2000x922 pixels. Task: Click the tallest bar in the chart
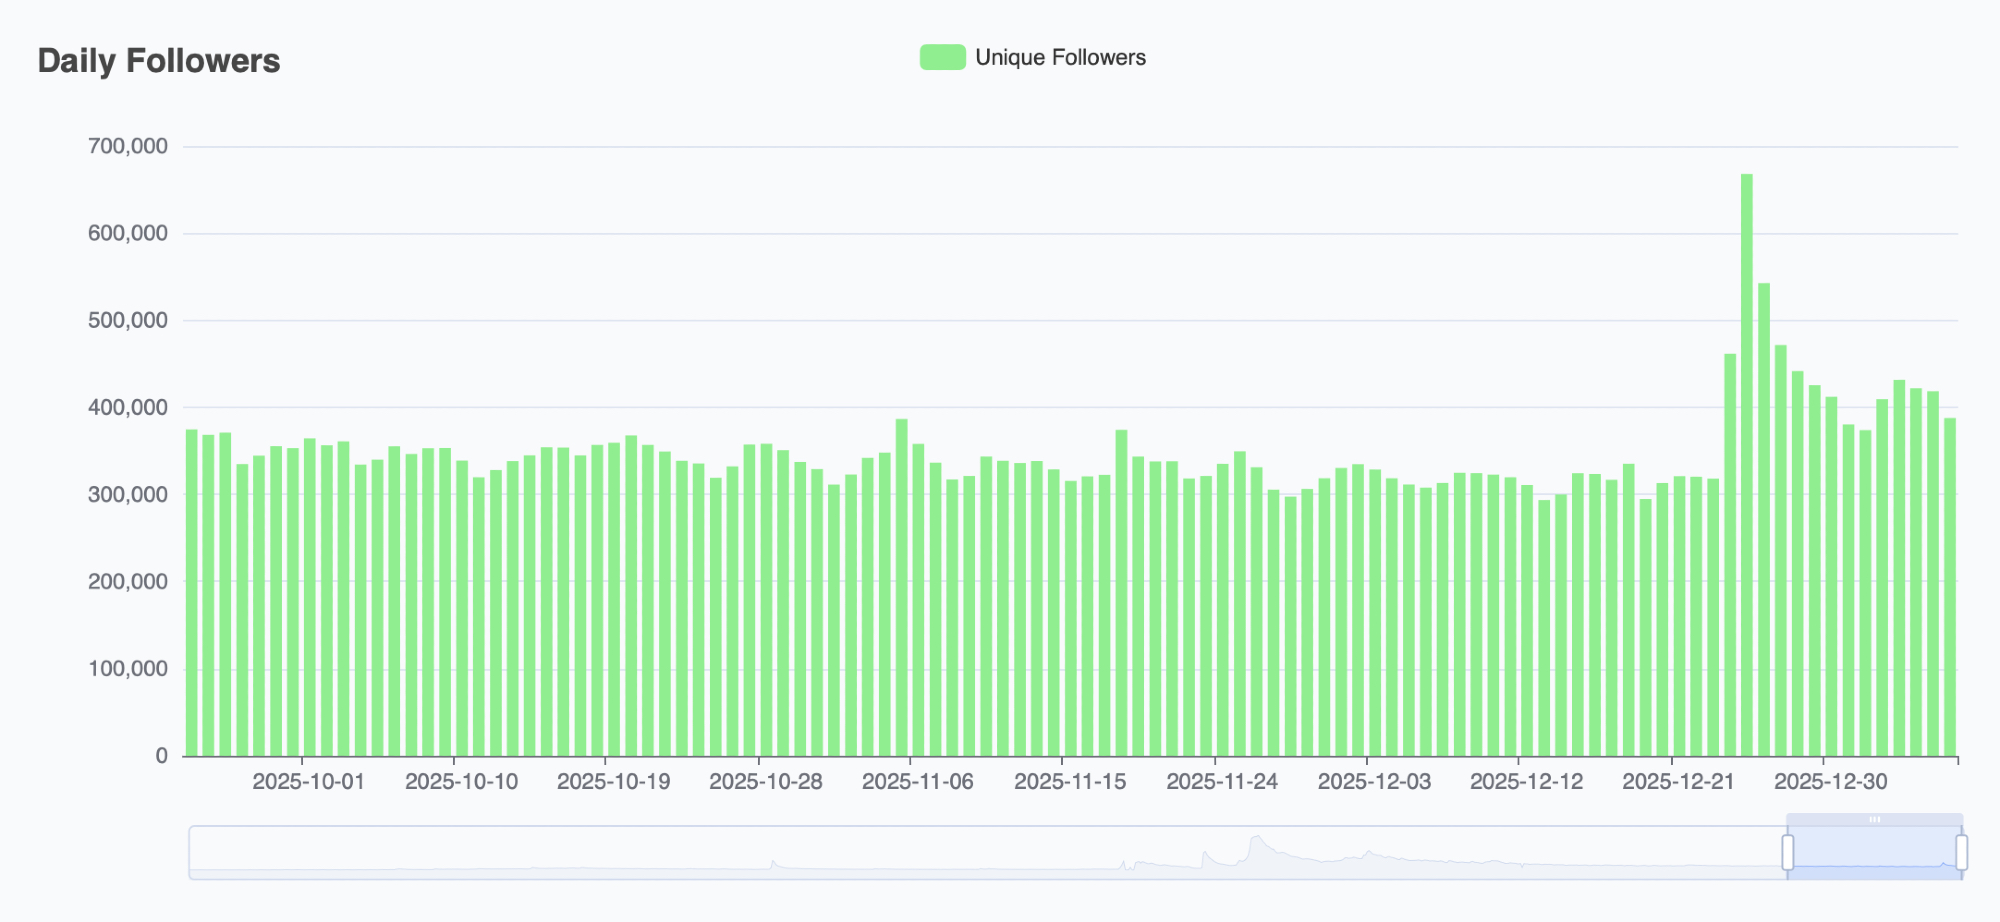(1746, 465)
